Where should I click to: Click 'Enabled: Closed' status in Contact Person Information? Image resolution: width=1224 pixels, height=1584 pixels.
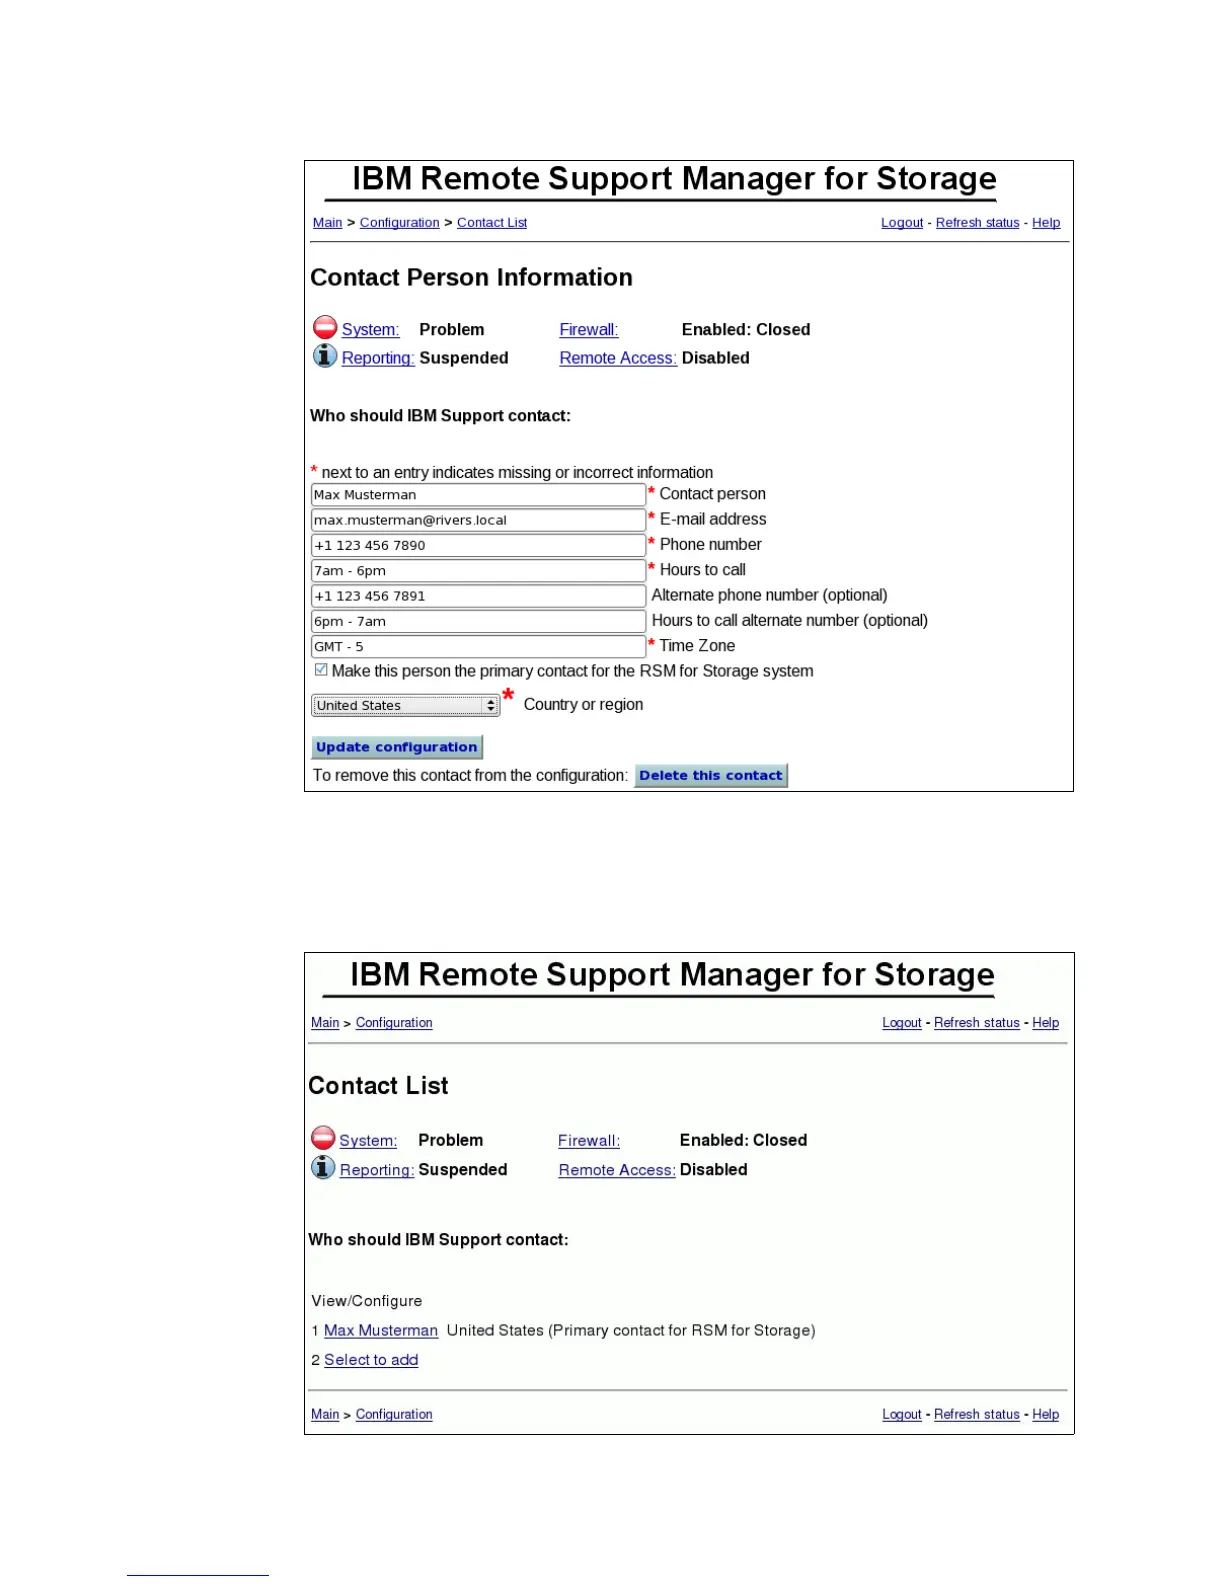pos(746,330)
